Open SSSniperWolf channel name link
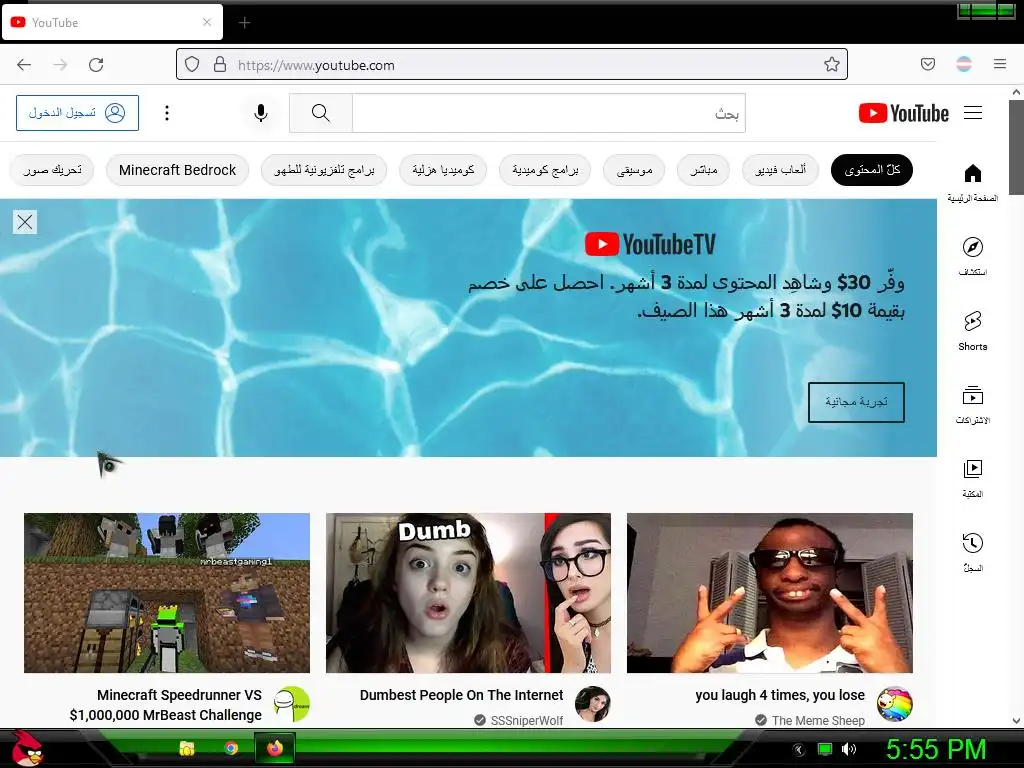Screen dimensions: 1024x768 point(526,720)
